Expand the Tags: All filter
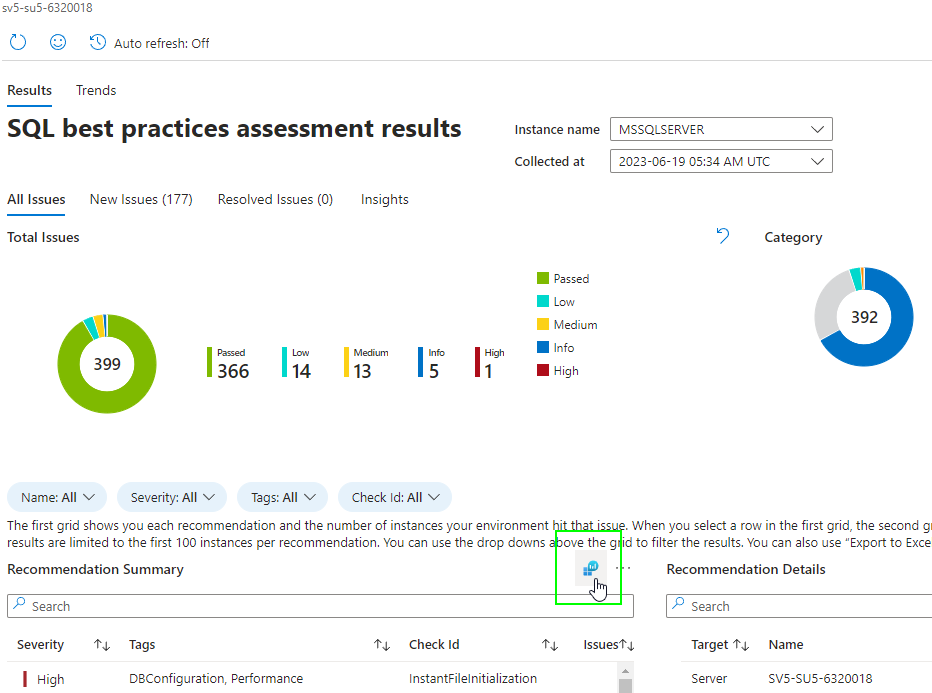Image resolution: width=932 pixels, height=693 pixels. [282, 497]
